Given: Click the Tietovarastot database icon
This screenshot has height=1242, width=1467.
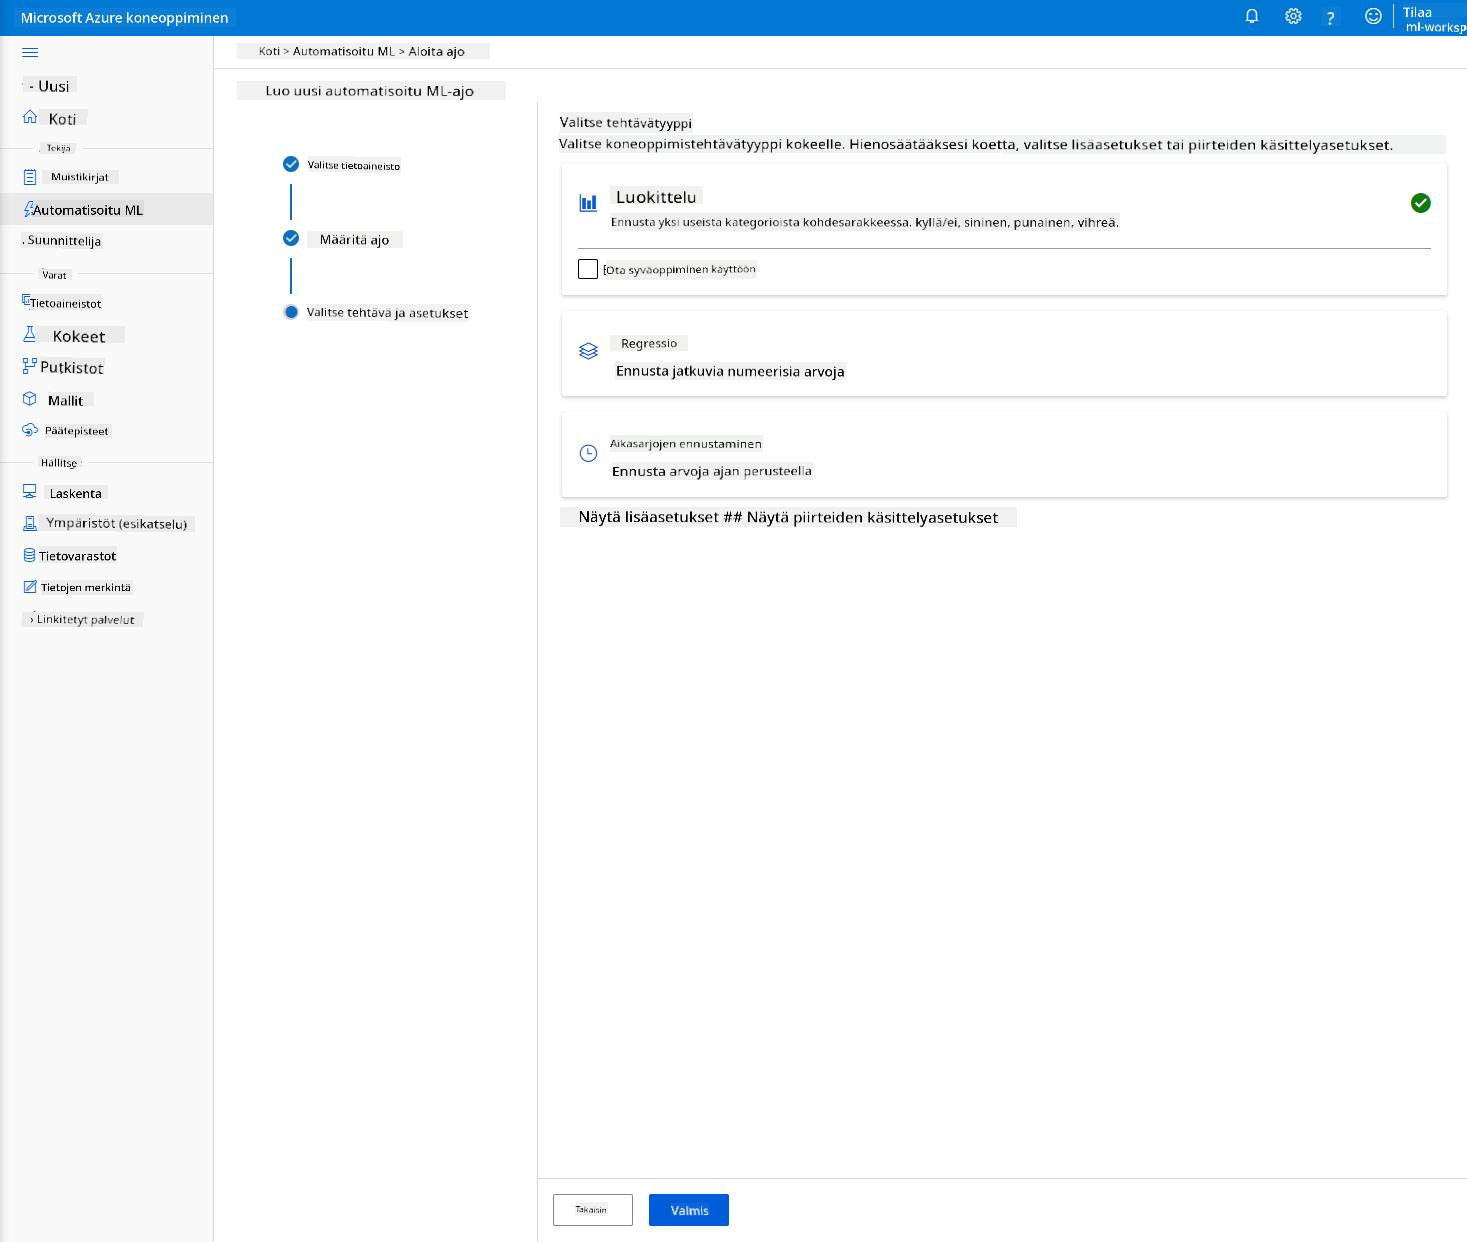Looking at the screenshot, I should point(30,555).
